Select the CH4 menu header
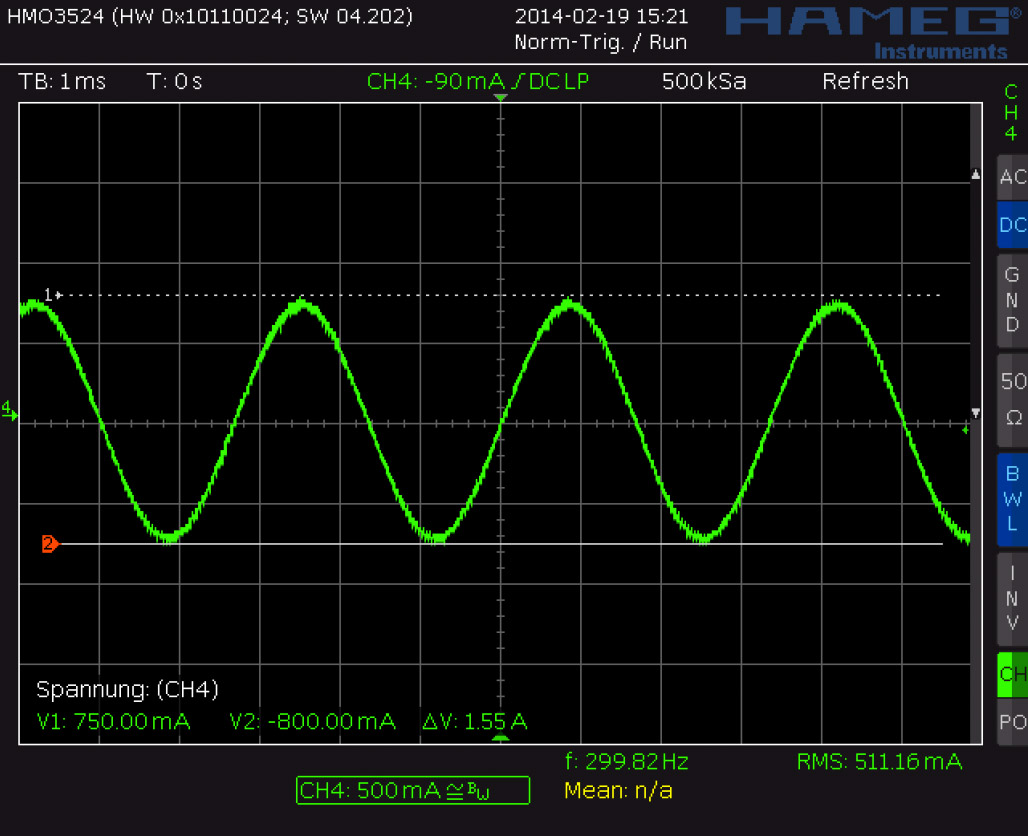 pyautogui.click(x=1012, y=113)
